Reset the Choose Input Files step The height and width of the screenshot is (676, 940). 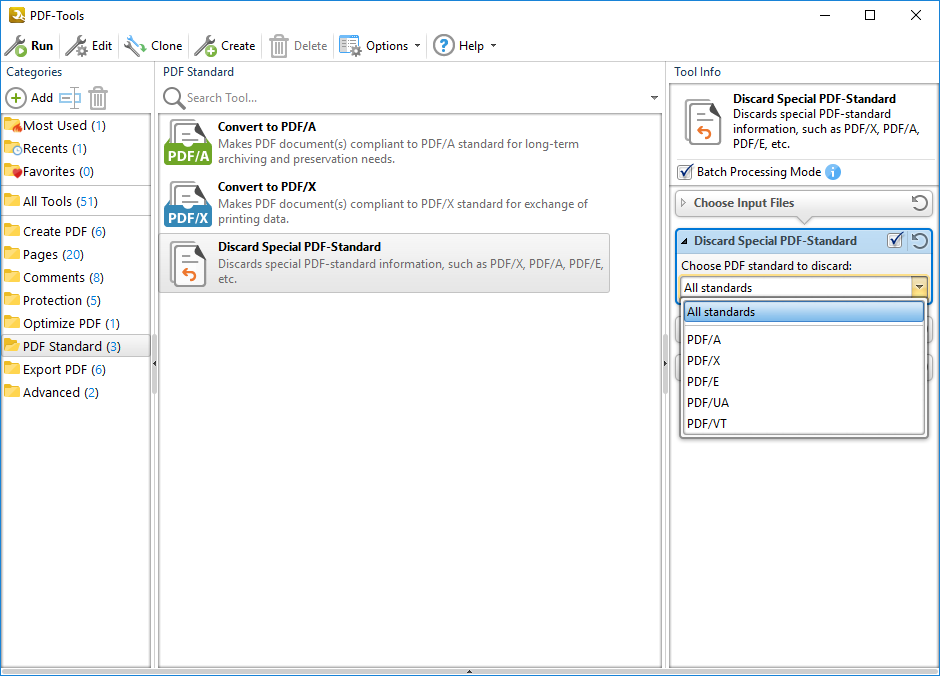click(919, 203)
